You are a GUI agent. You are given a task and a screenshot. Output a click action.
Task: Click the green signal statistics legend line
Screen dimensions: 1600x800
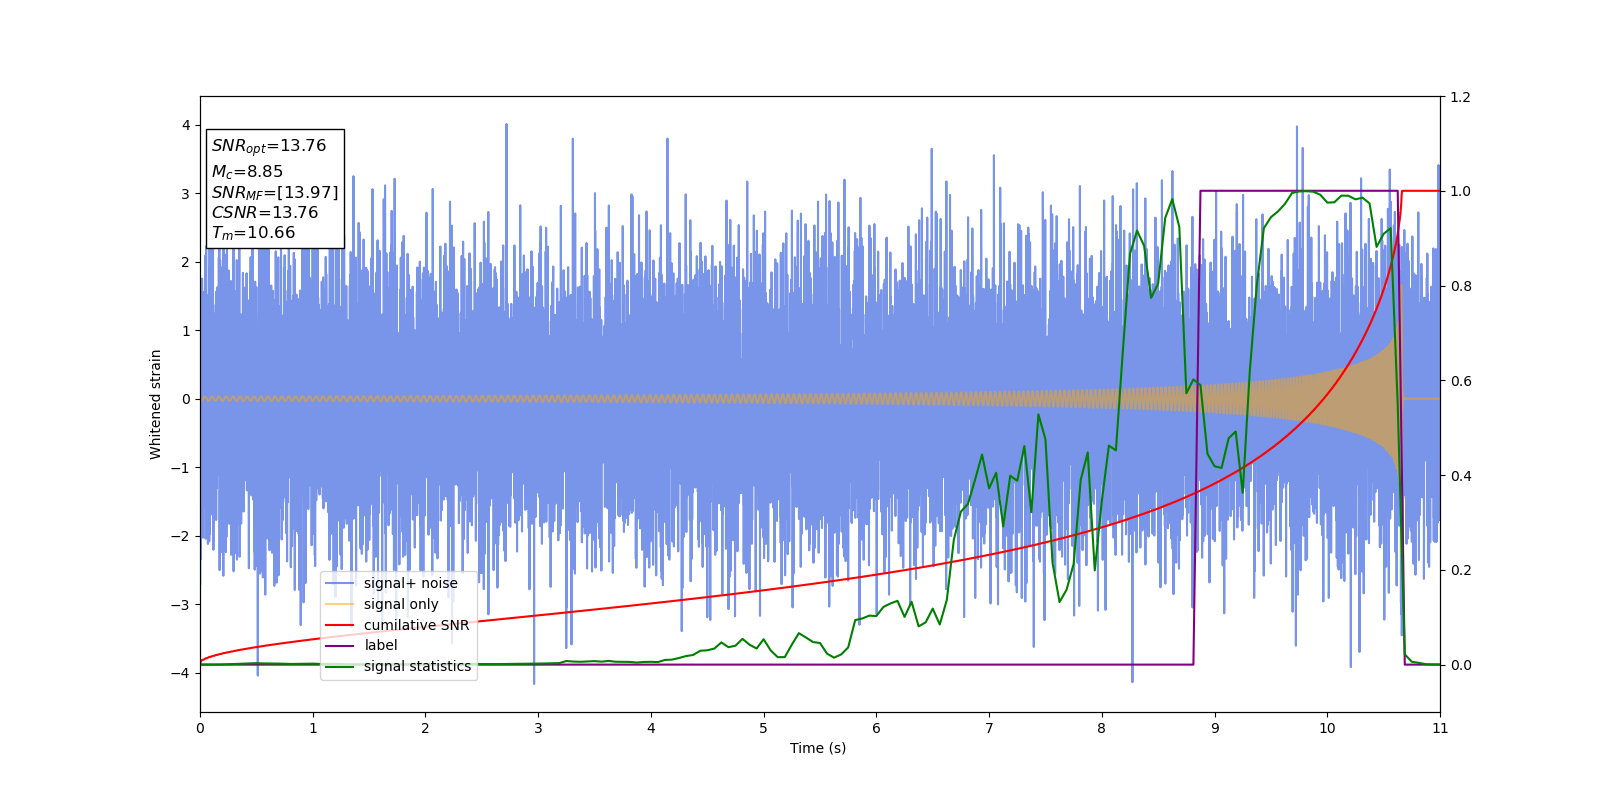(340, 666)
